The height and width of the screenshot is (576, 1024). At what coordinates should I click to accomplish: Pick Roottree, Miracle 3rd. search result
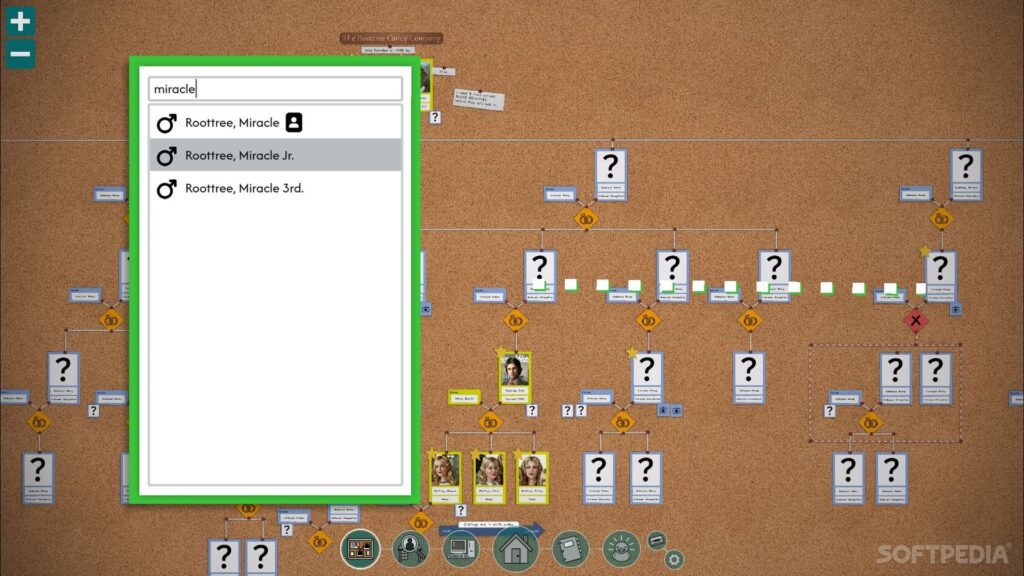pos(244,188)
